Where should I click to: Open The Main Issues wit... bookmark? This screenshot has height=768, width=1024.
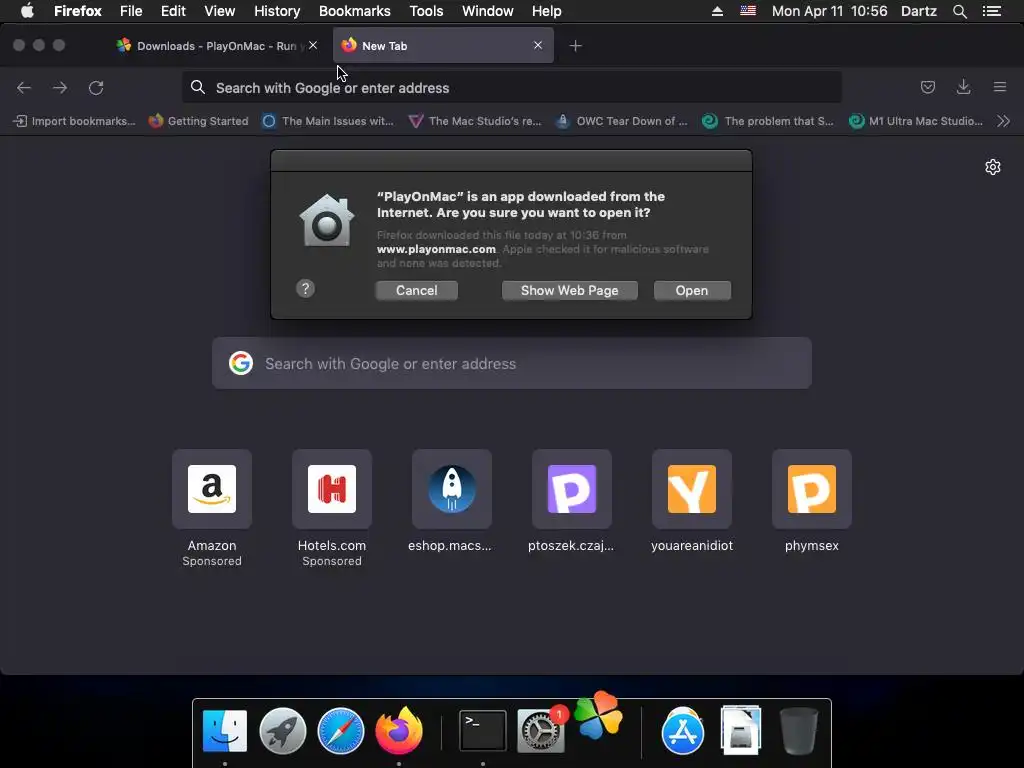[x=328, y=121]
